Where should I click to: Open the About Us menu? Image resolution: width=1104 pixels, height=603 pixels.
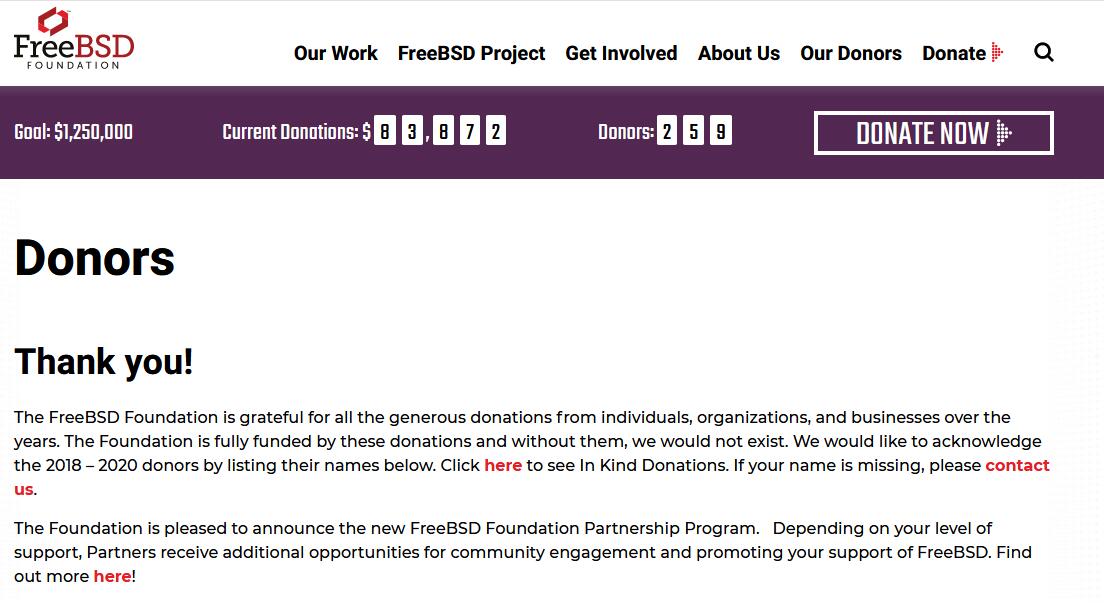[x=739, y=53]
